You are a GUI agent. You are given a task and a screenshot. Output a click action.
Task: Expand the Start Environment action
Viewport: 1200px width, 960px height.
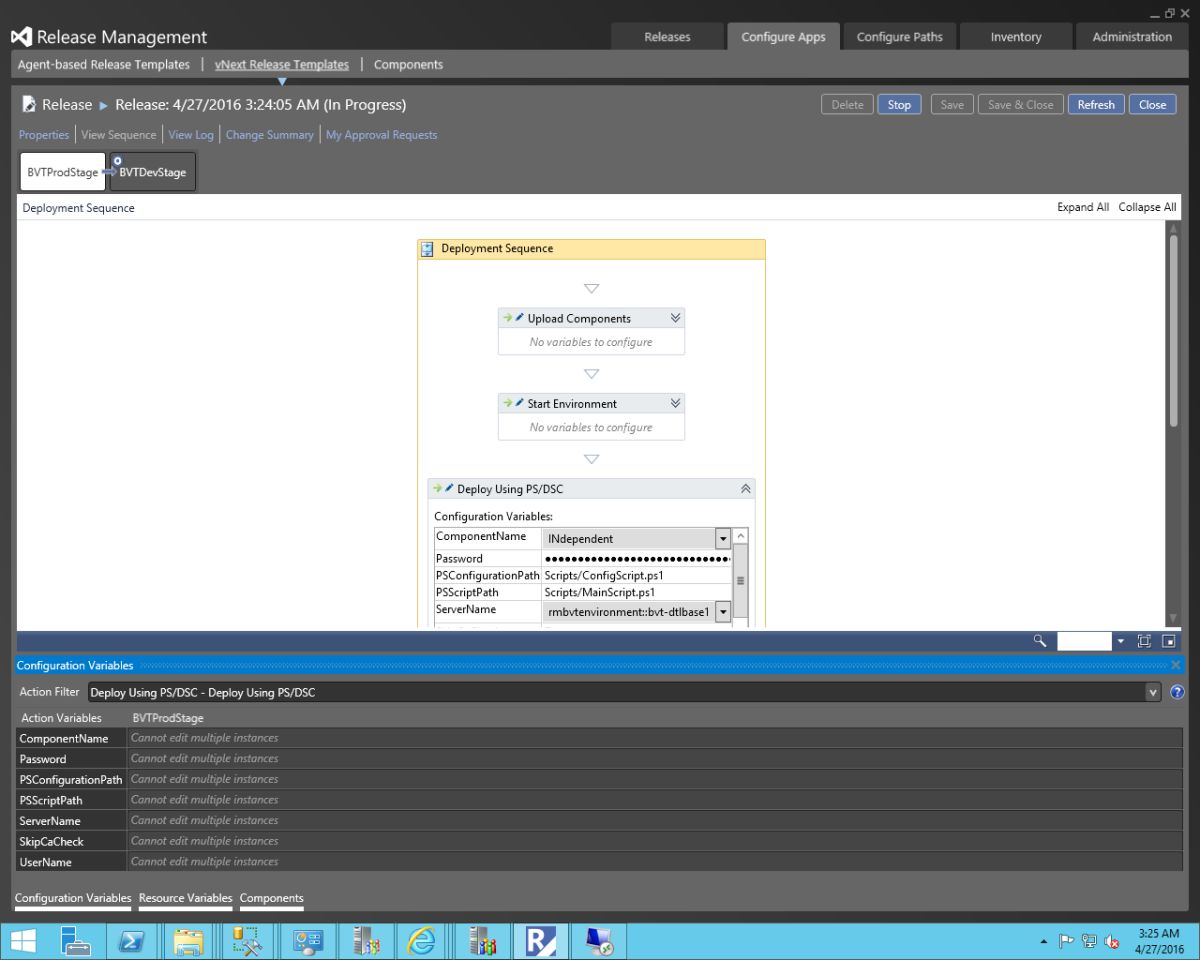click(x=675, y=403)
